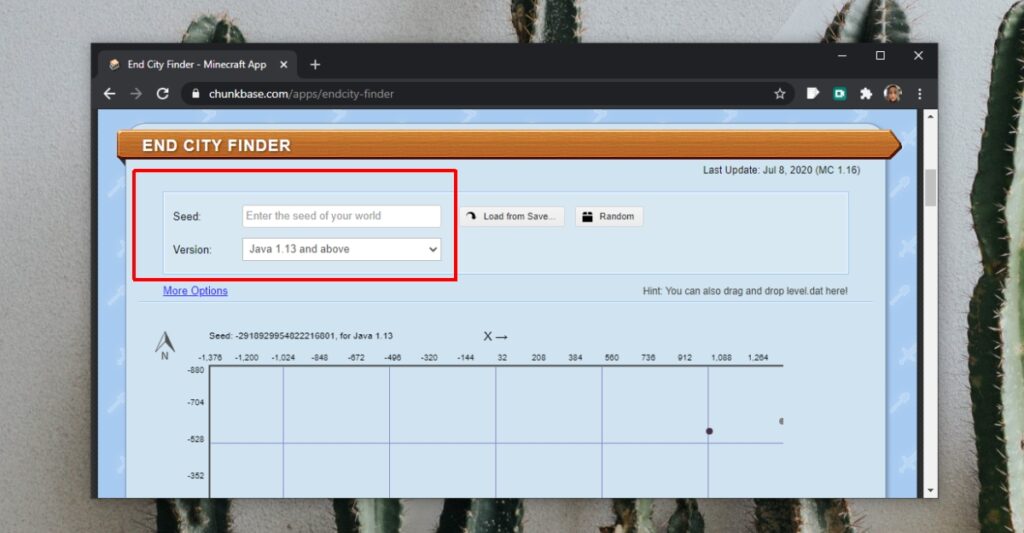The height and width of the screenshot is (533, 1024).
Task: Close the End City Finder tab
Action: pos(283,65)
